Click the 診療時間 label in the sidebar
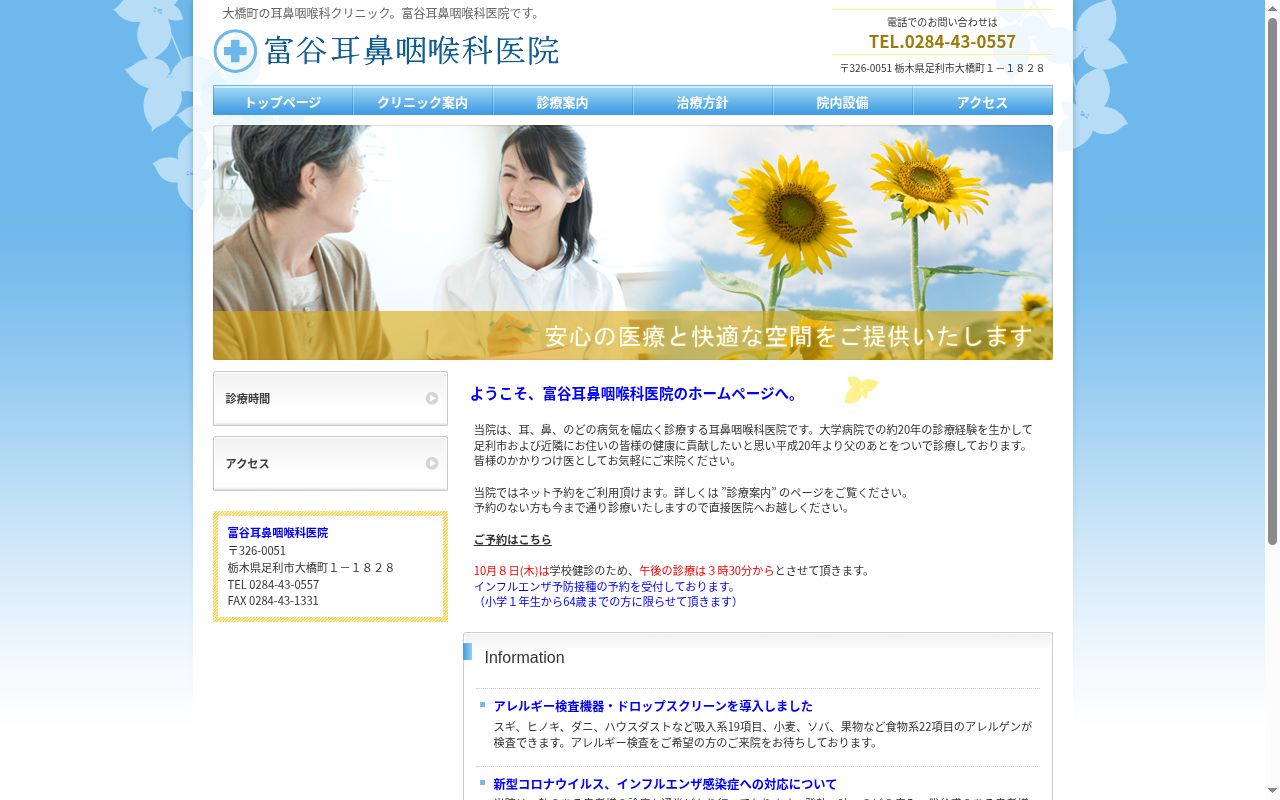The height and width of the screenshot is (800, 1280). (248, 398)
